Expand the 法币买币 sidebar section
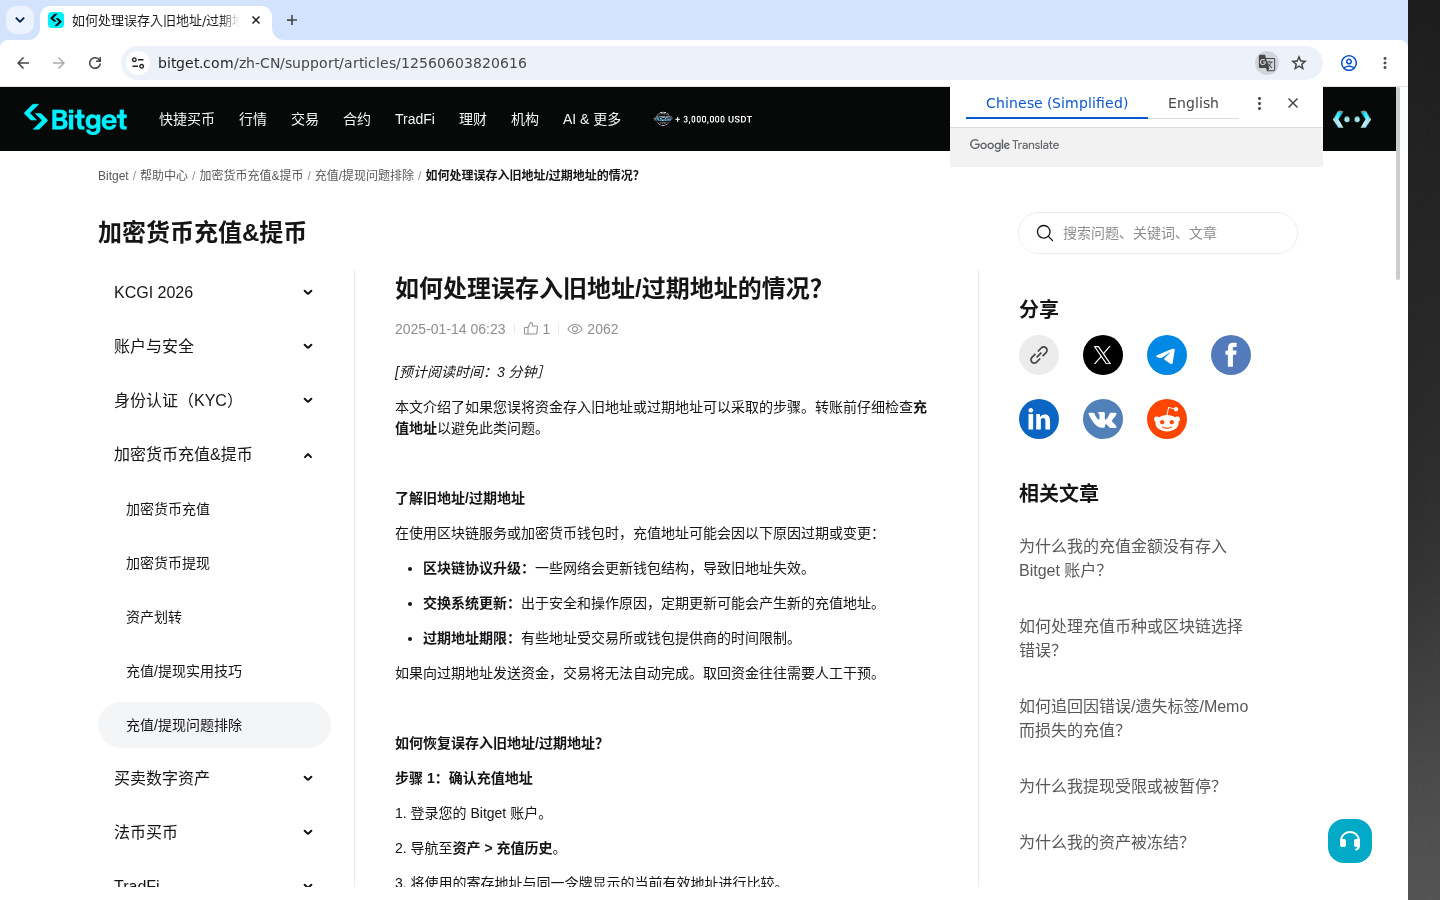The image size is (1440, 900). point(214,832)
